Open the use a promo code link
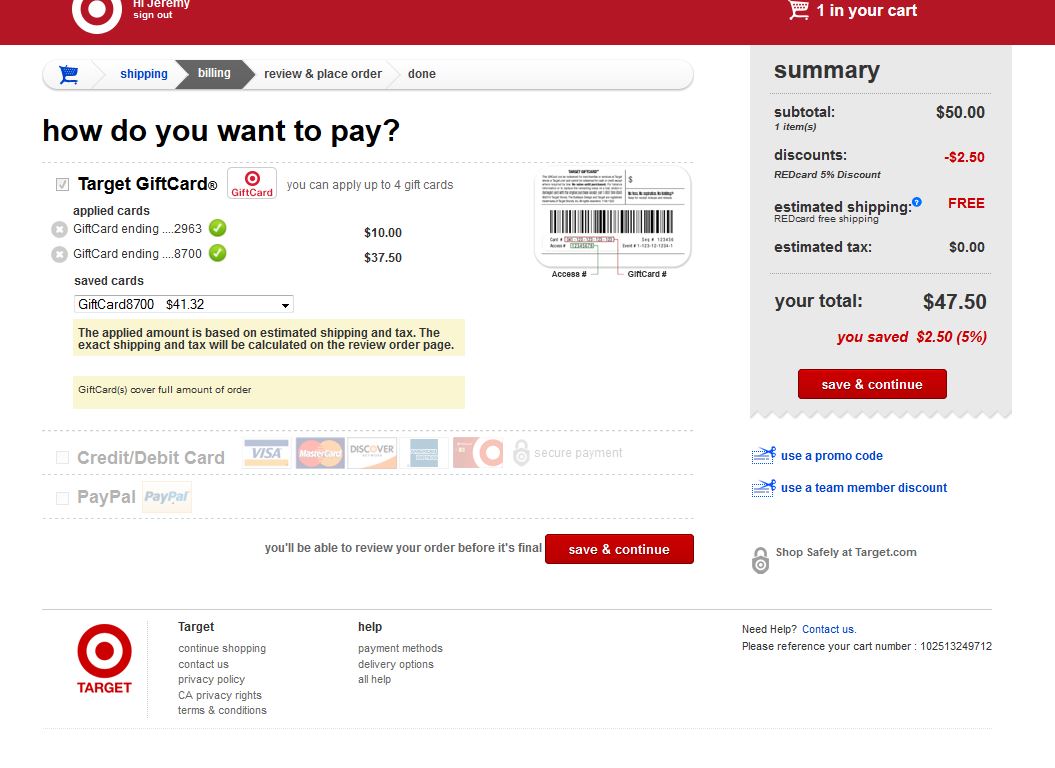The height and width of the screenshot is (768, 1055). [832, 456]
